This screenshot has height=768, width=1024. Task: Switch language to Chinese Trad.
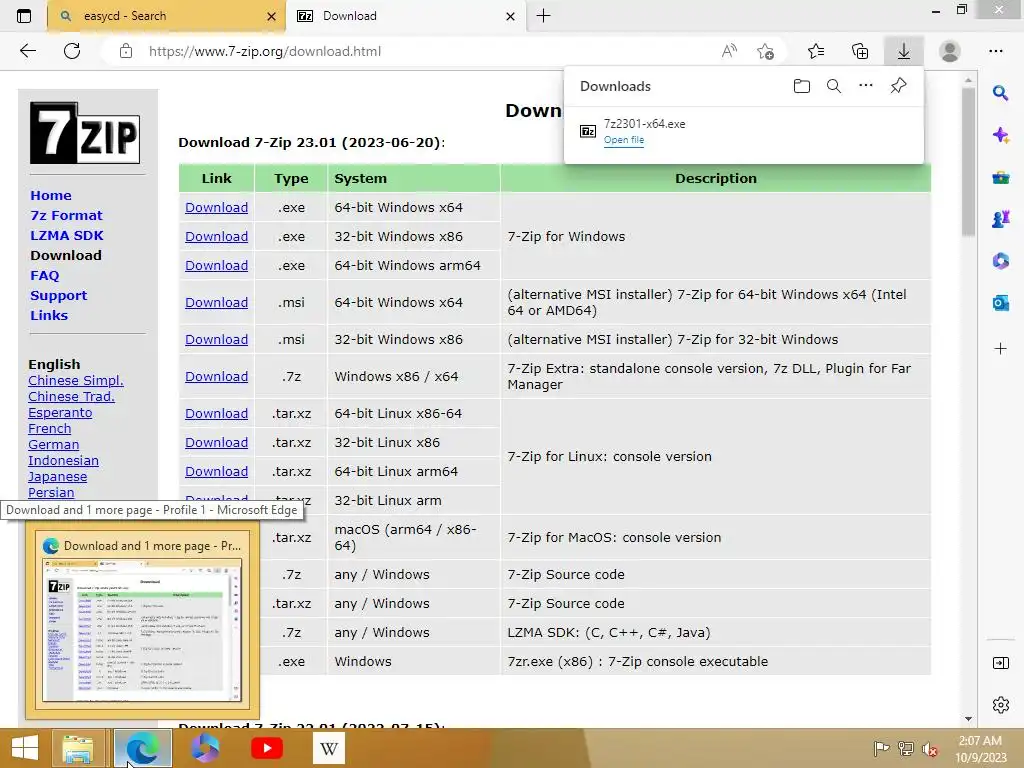coord(71,396)
